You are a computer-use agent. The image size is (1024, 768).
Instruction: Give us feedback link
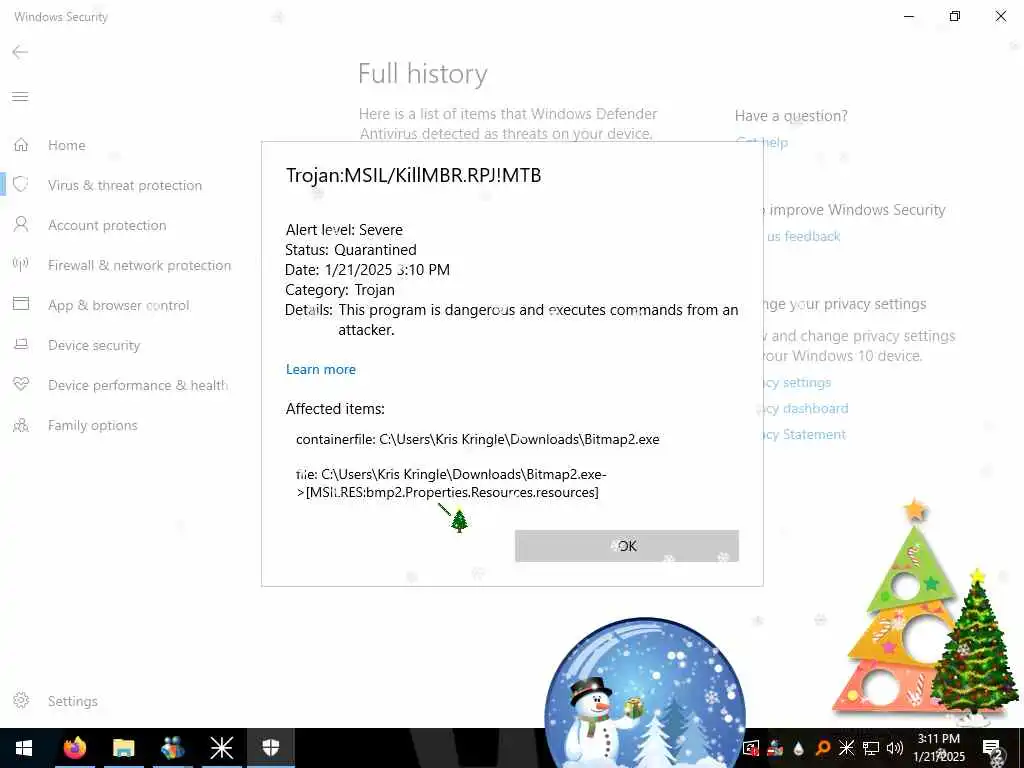click(803, 236)
